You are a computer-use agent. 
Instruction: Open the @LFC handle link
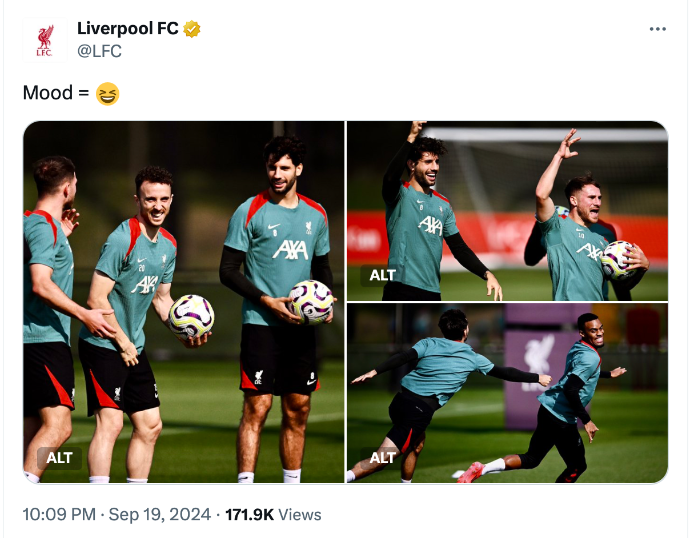click(99, 51)
